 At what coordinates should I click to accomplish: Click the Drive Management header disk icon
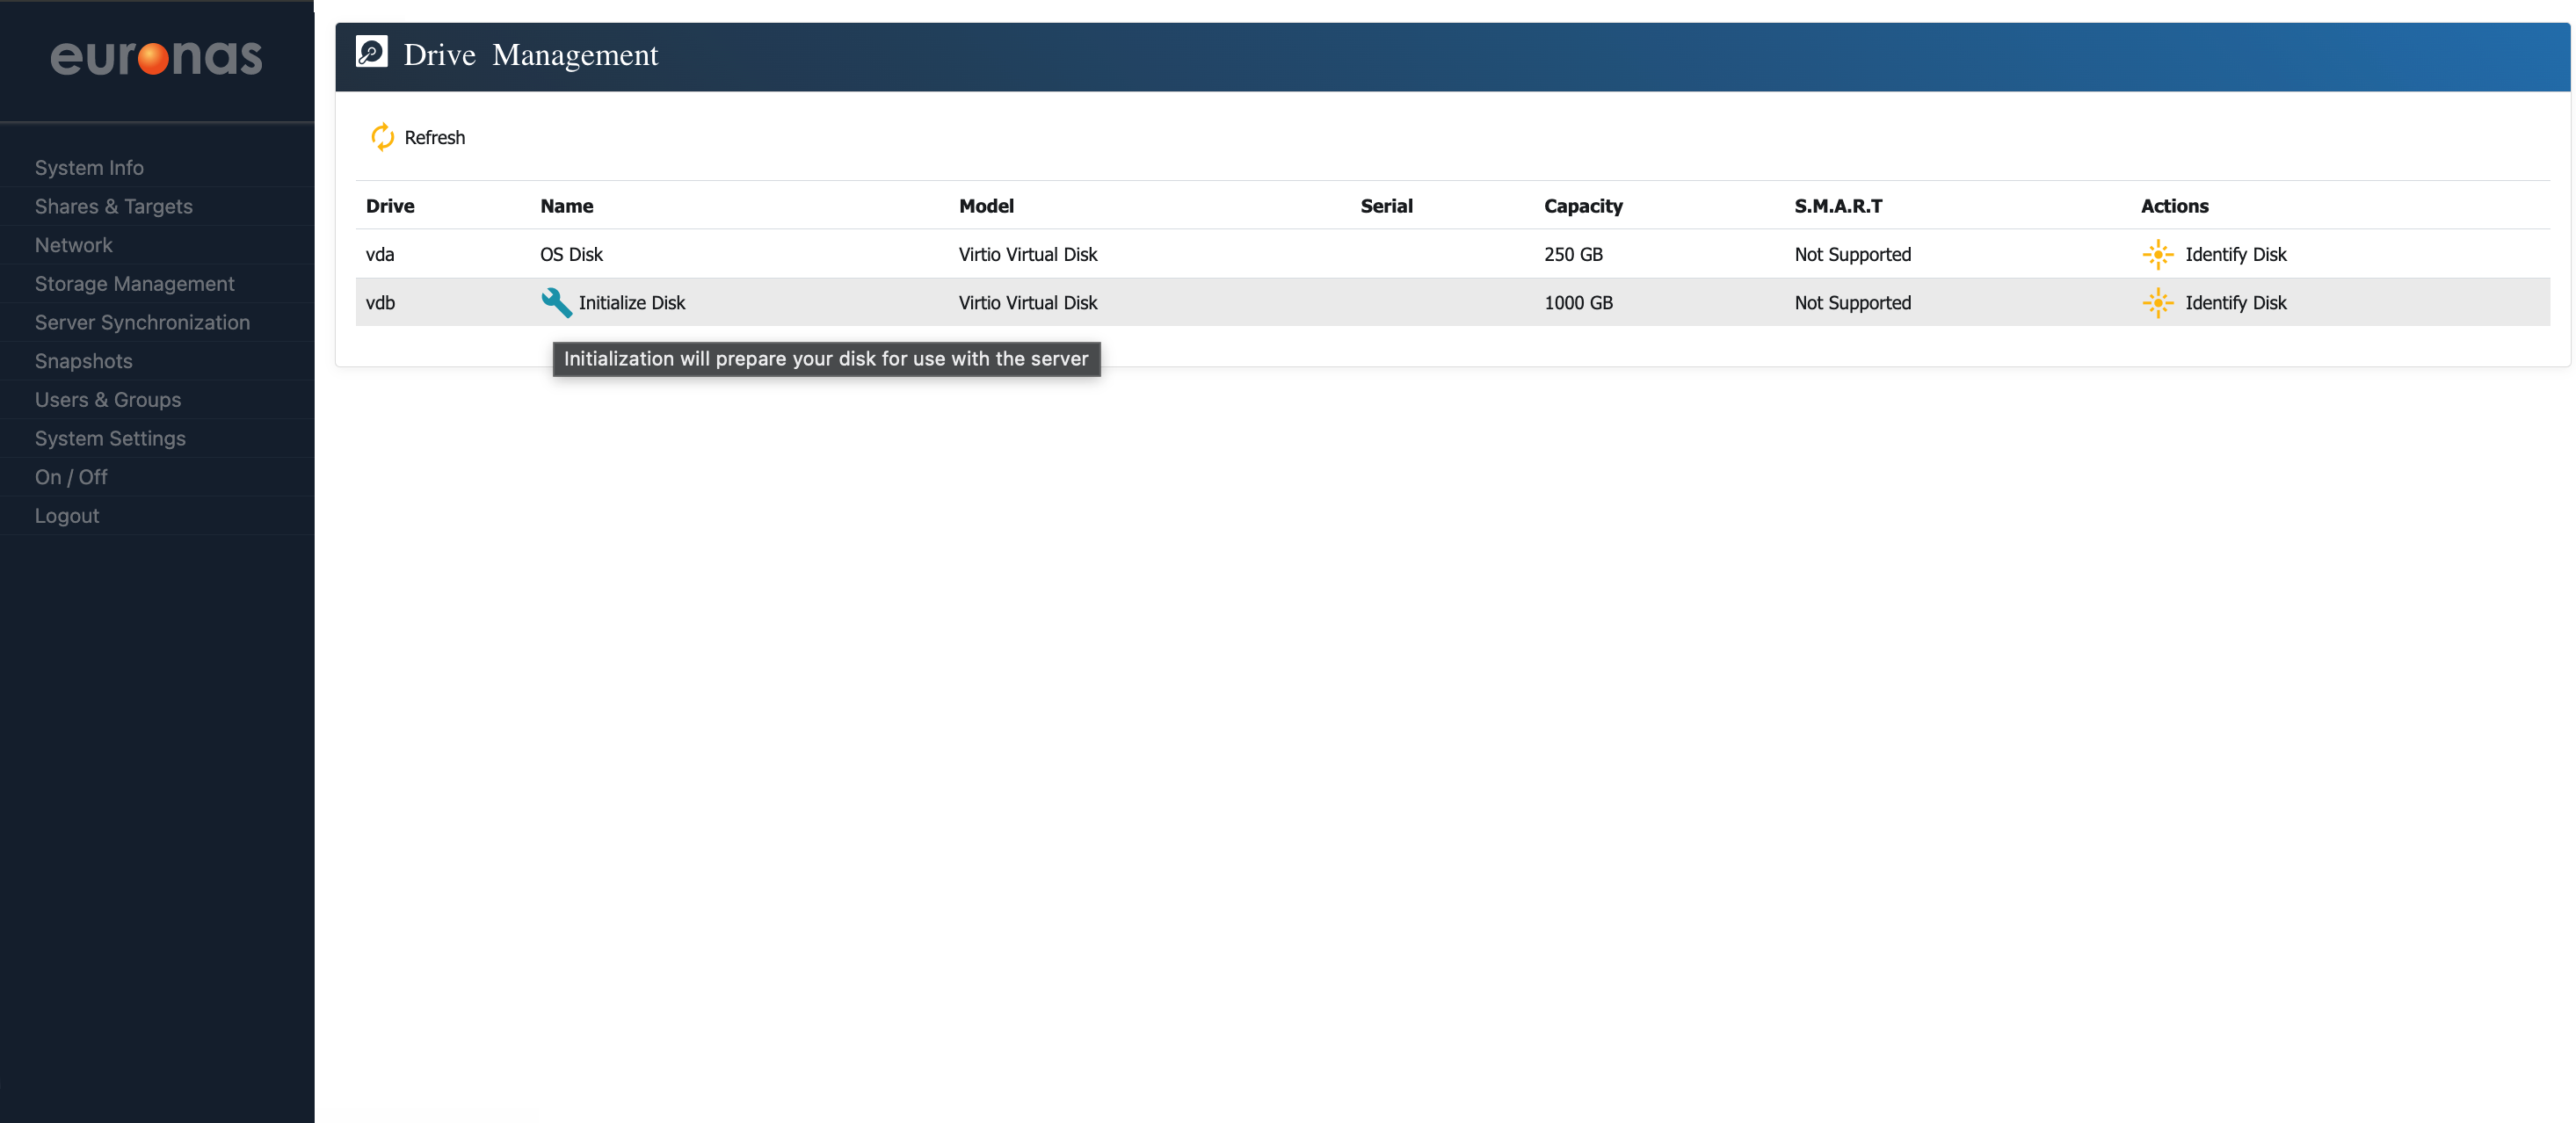click(372, 52)
